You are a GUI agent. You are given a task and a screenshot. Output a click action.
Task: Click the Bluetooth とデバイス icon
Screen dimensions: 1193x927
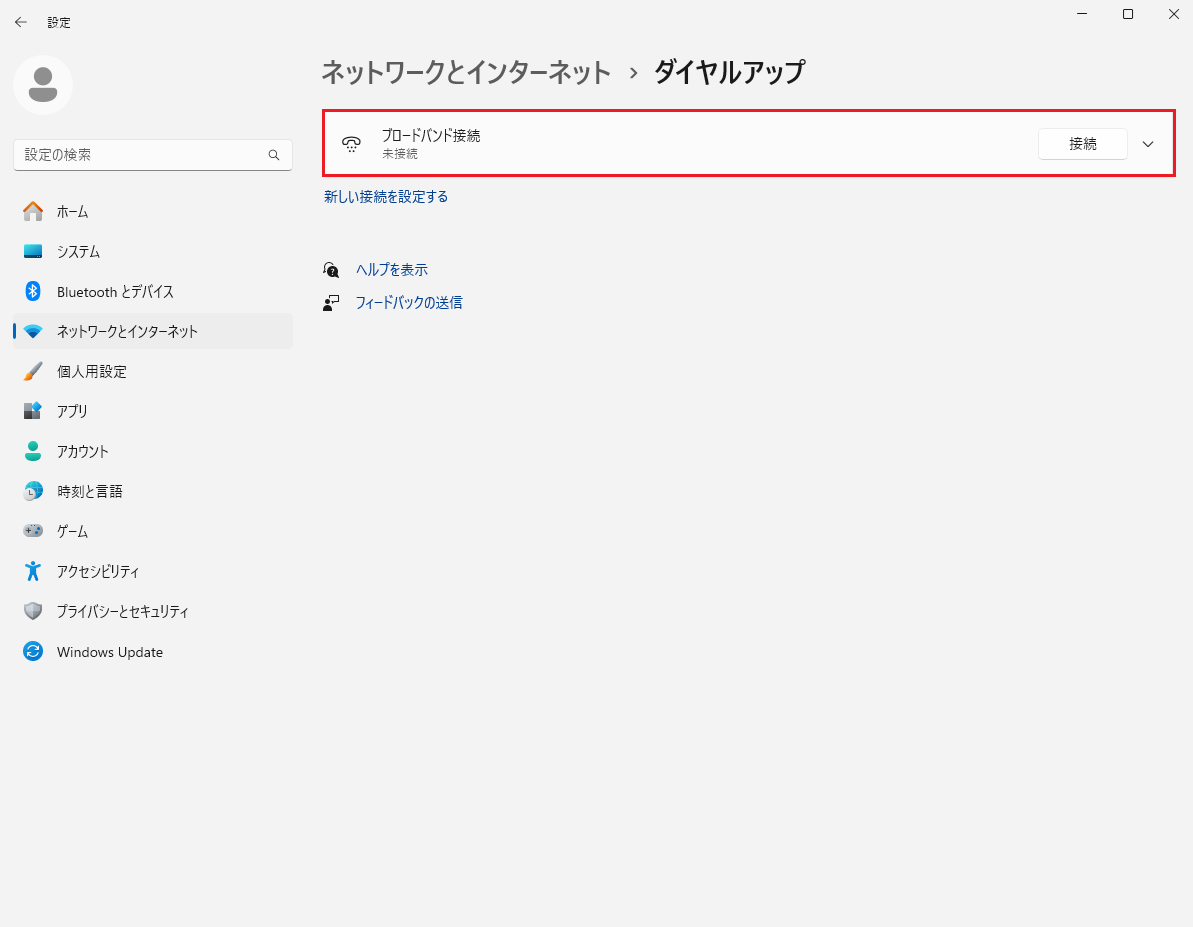pyautogui.click(x=31, y=291)
